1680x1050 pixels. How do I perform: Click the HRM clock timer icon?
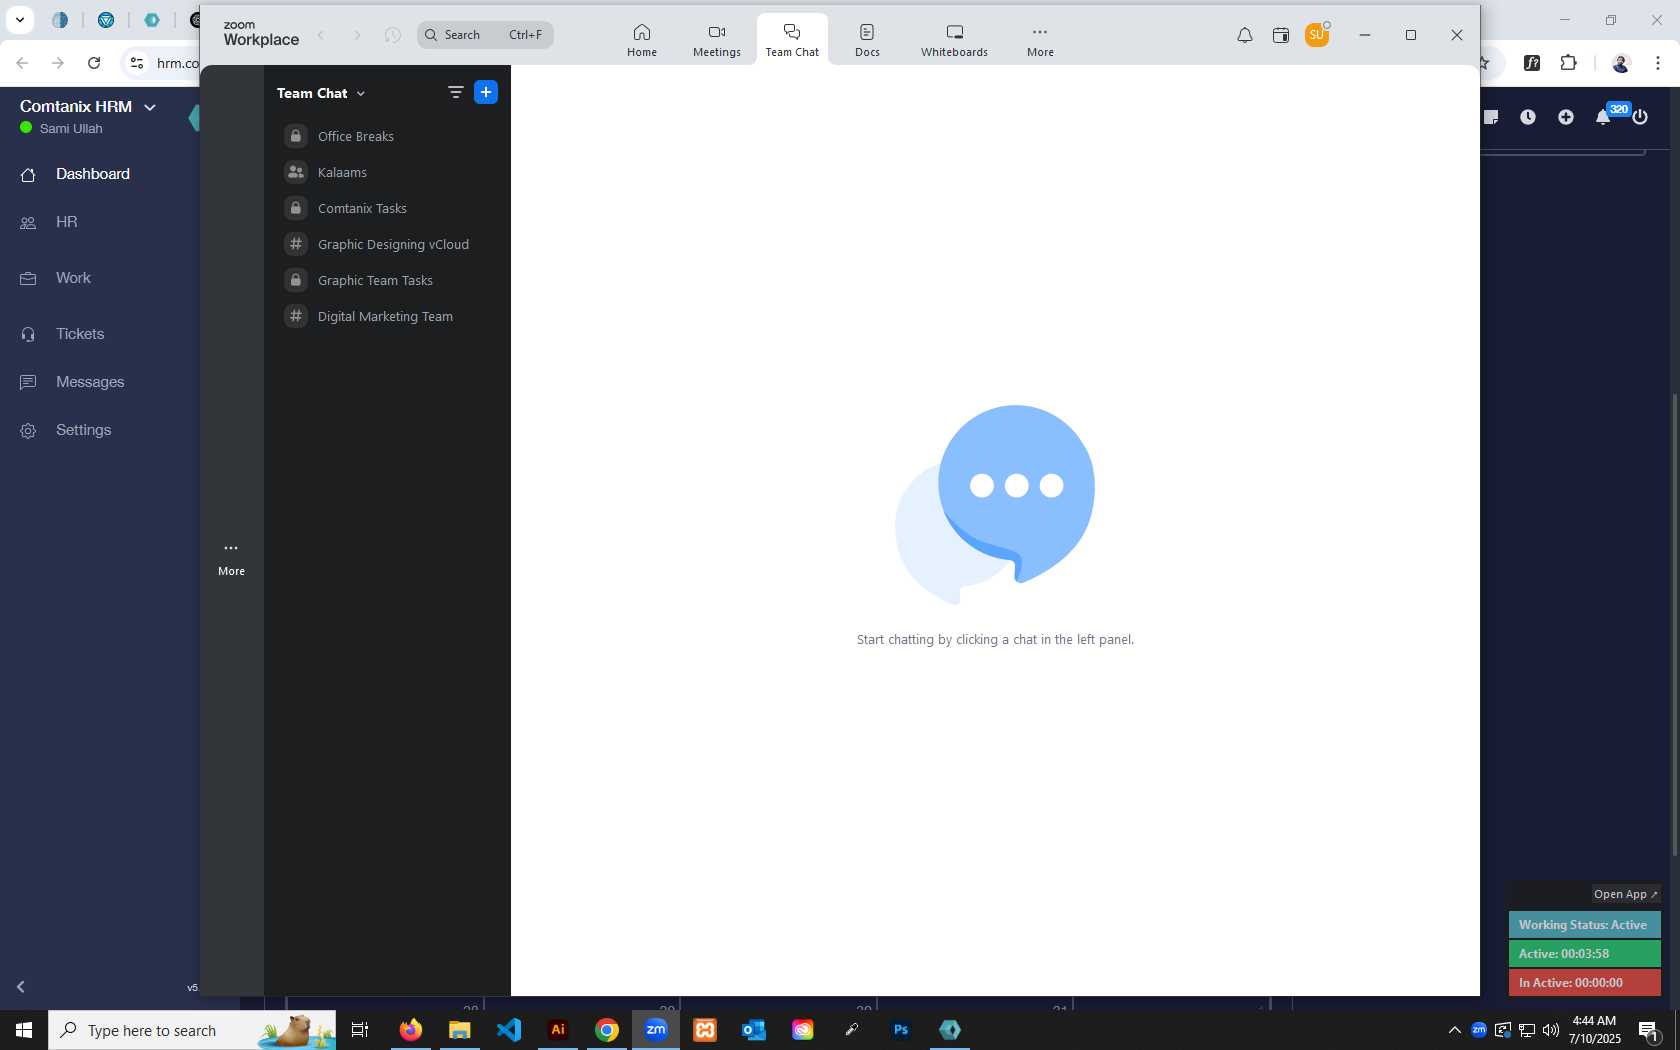(x=1528, y=117)
